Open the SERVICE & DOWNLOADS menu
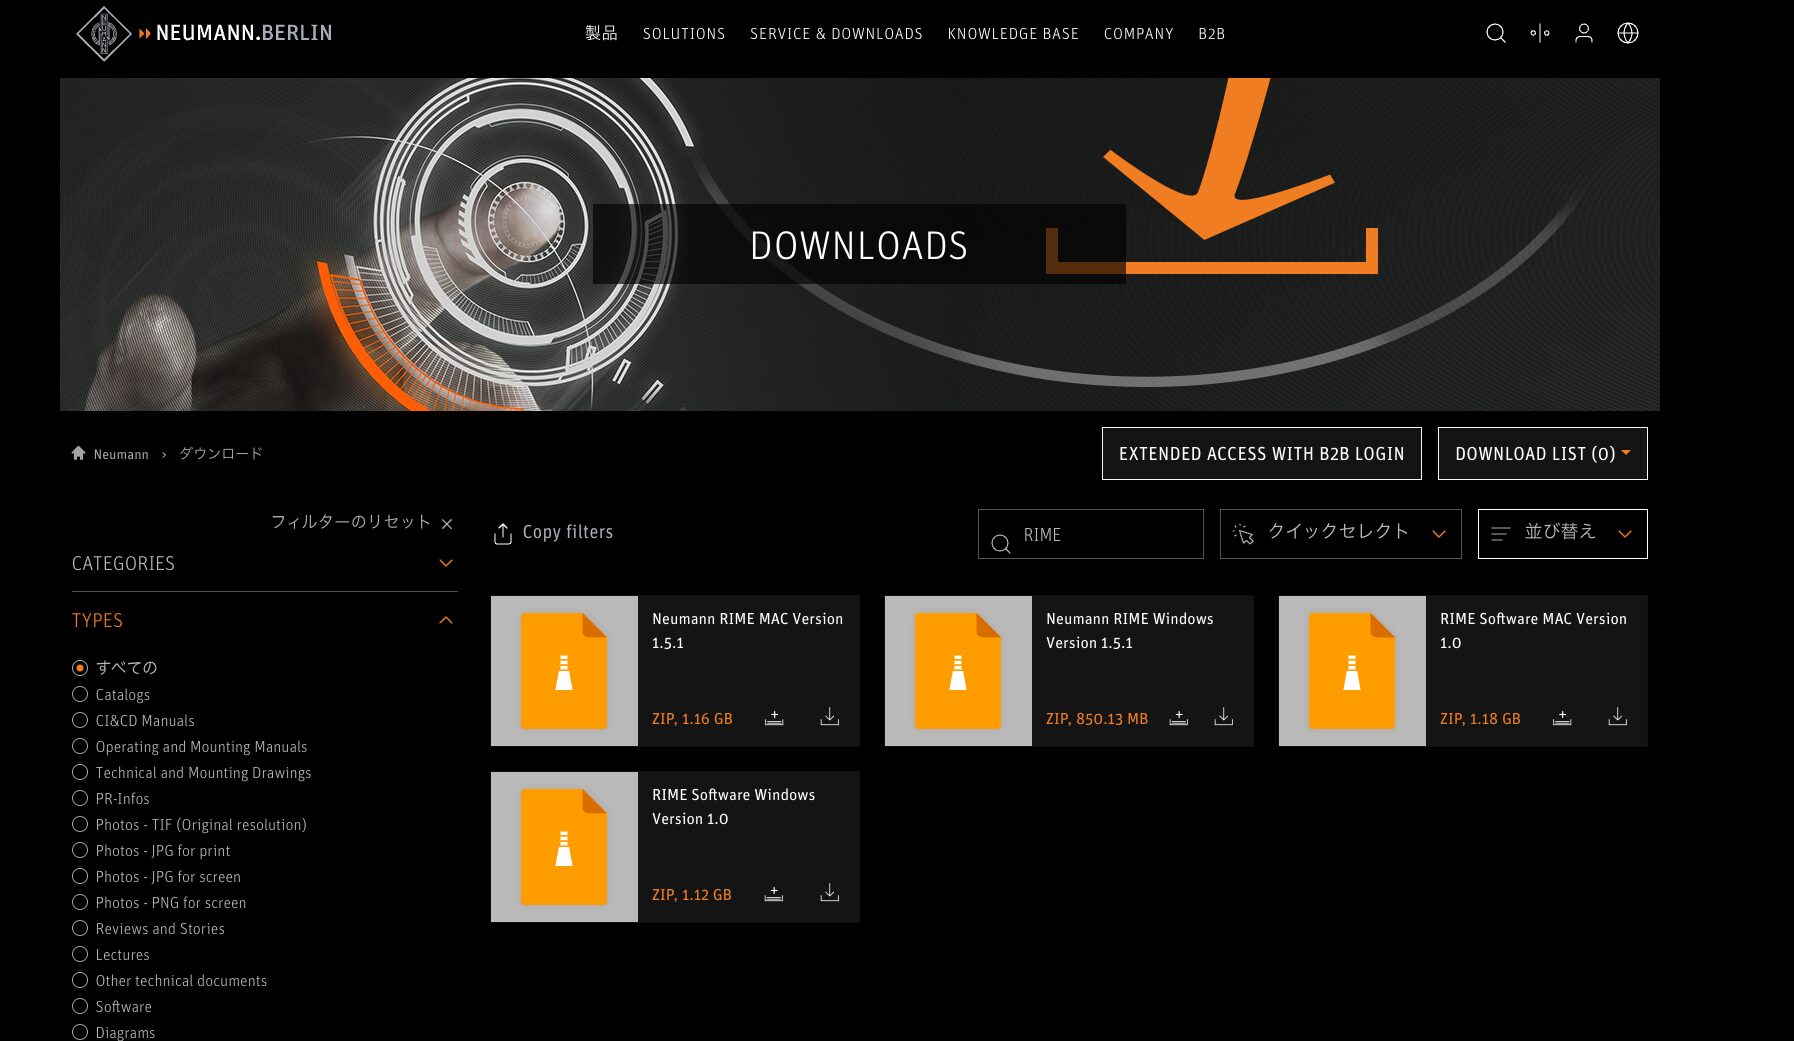 pyautogui.click(x=836, y=34)
